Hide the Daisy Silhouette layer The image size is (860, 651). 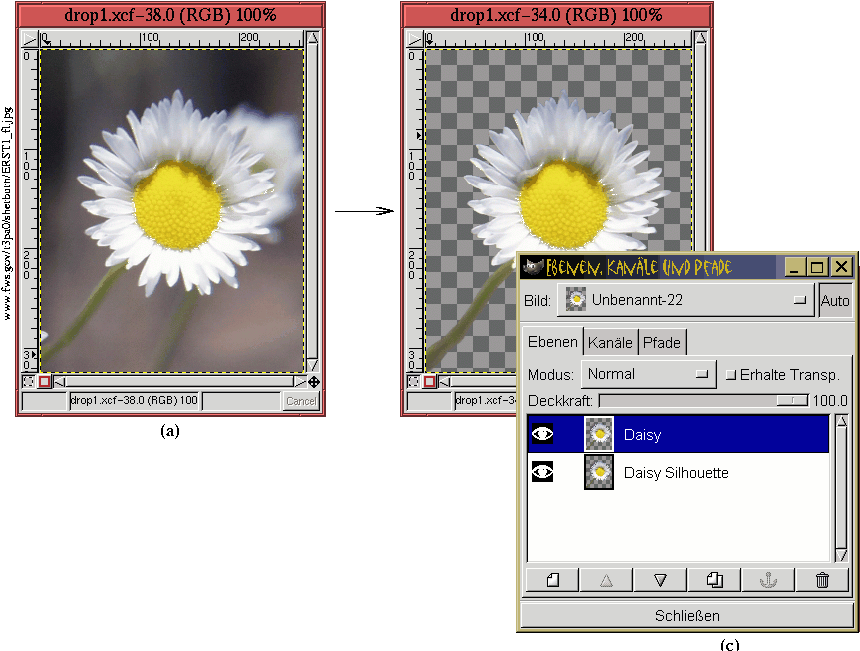click(542, 472)
